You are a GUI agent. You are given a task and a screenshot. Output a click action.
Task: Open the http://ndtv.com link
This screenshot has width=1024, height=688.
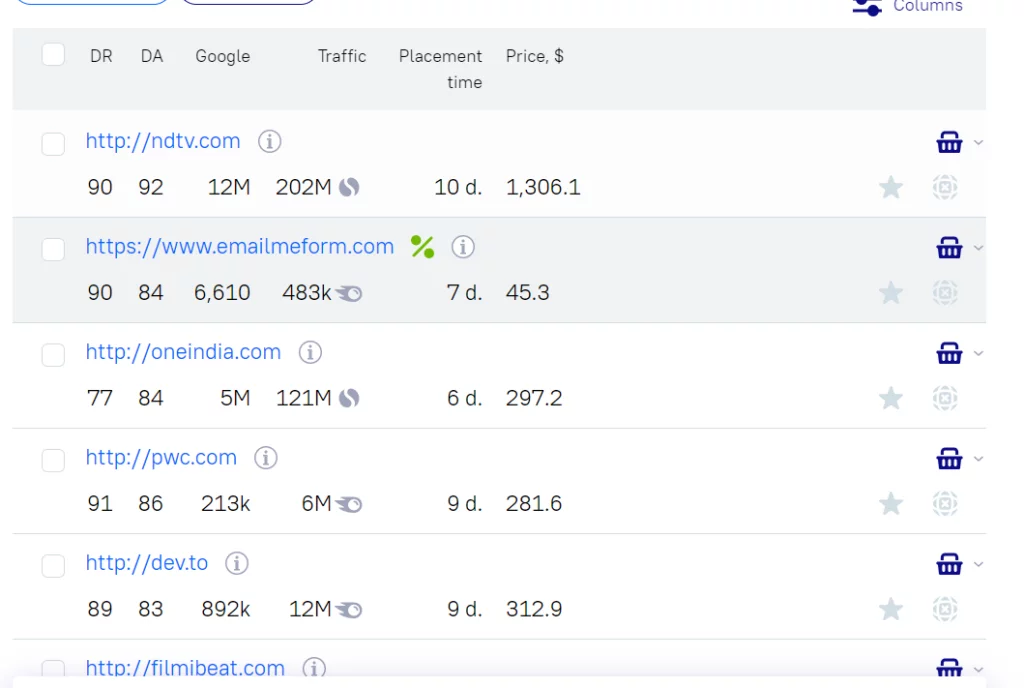point(163,141)
